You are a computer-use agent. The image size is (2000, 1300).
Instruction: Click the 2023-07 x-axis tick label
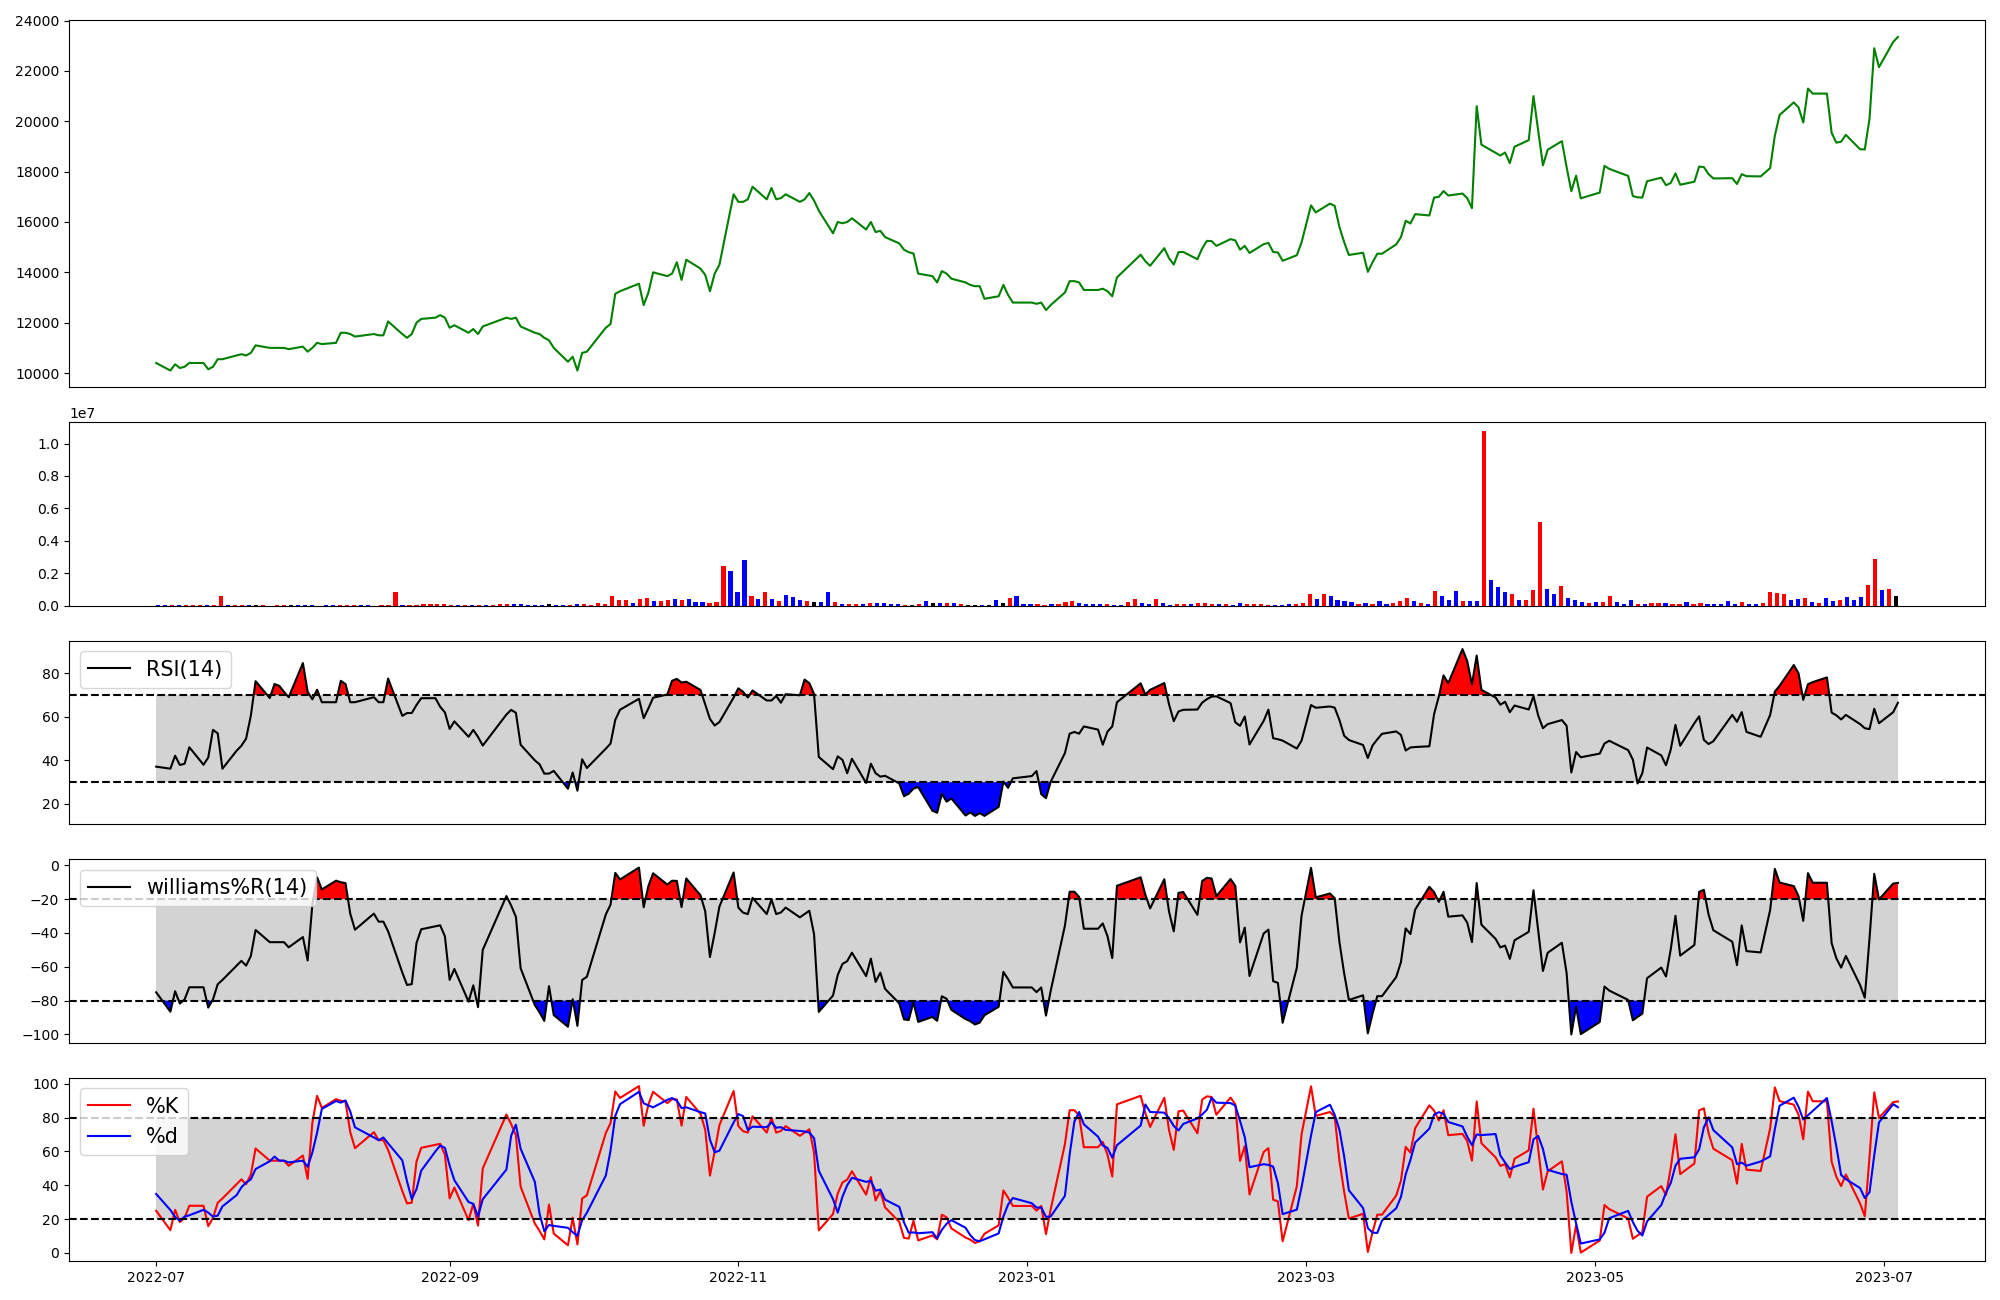pos(1884,1277)
